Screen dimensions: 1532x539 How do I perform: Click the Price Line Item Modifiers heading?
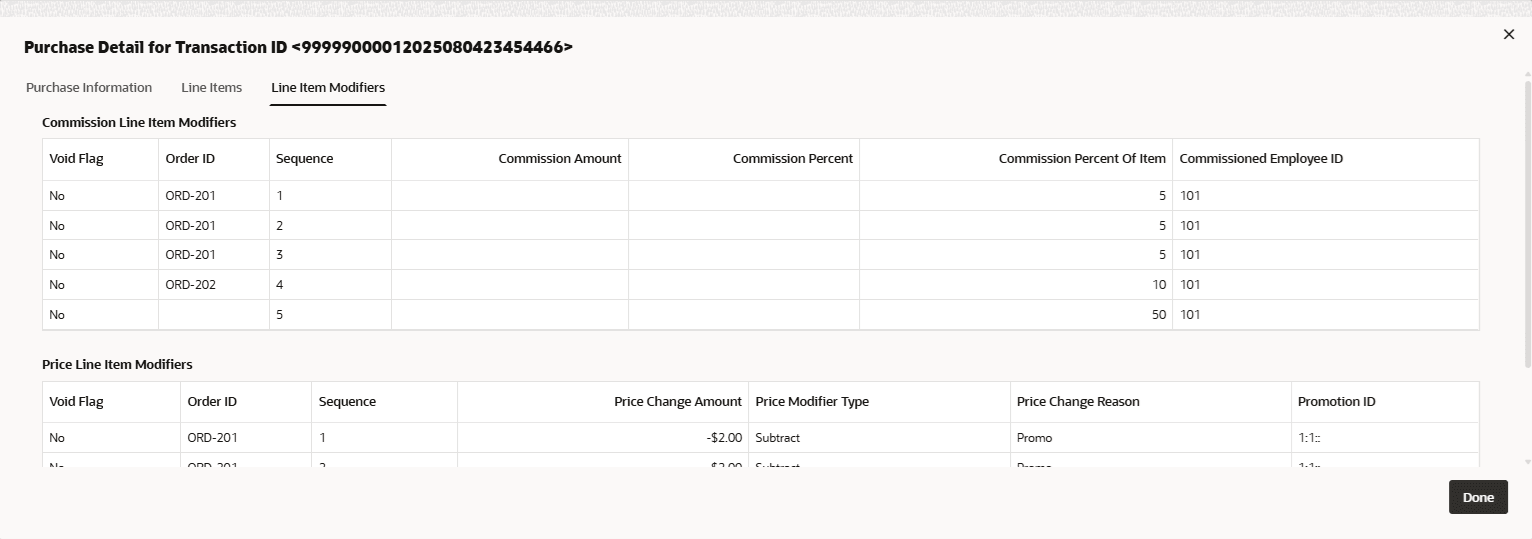(117, 364)
